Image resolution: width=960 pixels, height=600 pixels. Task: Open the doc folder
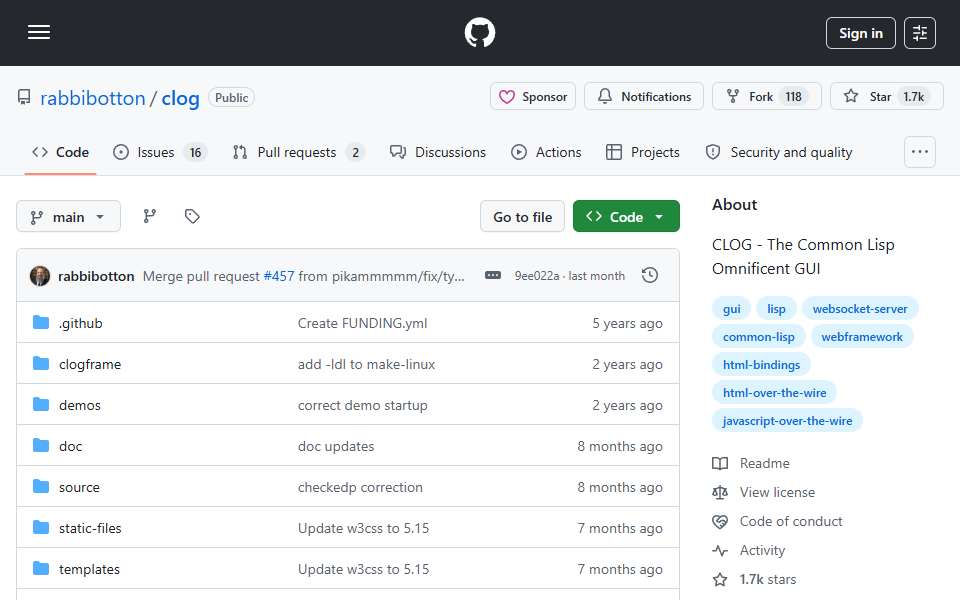pyautogui.click(x=70, y=446)
